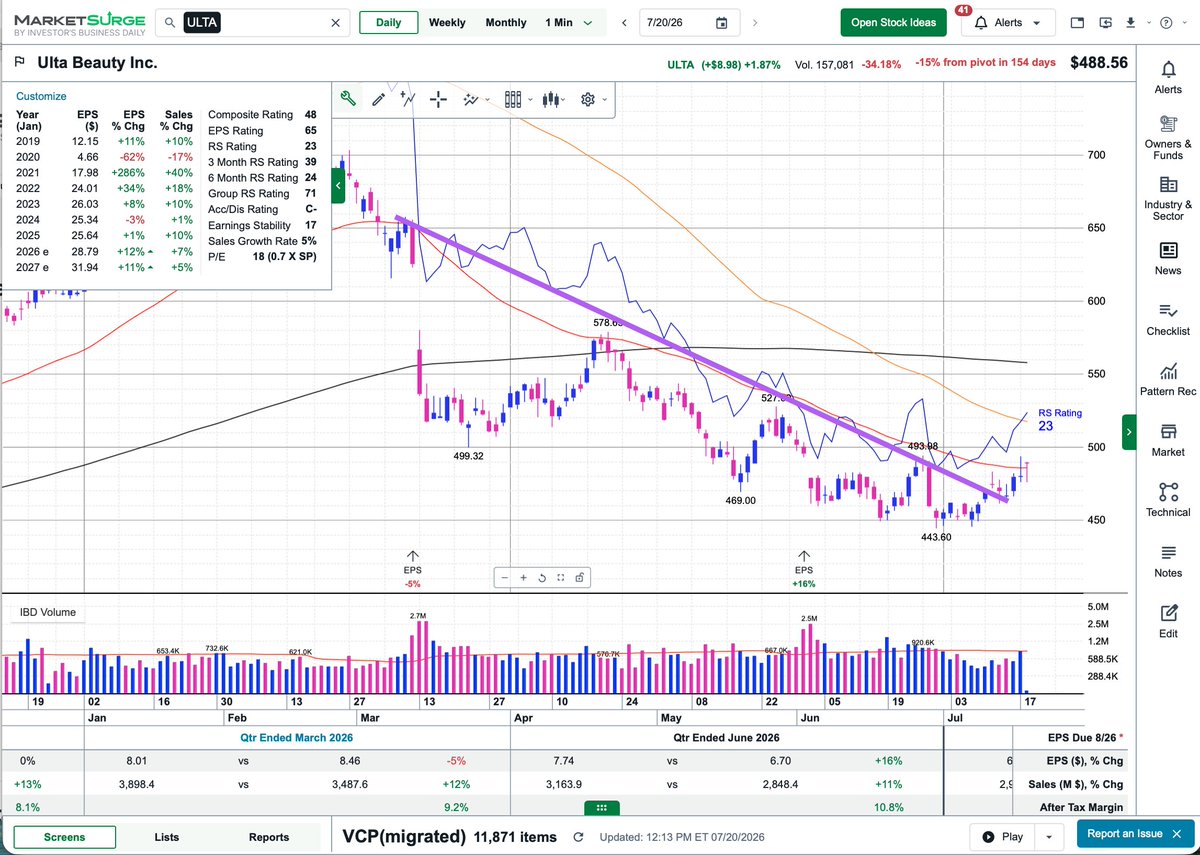This screenshot has height=855, width=1200.
Task: Open the Alerts panel in right sidebar
Action: 1168,77
